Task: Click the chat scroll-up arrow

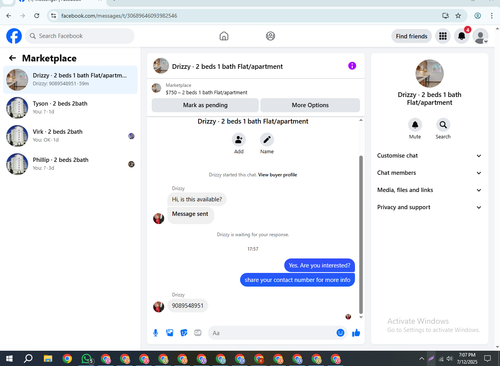Action: (x=361, y=120)
